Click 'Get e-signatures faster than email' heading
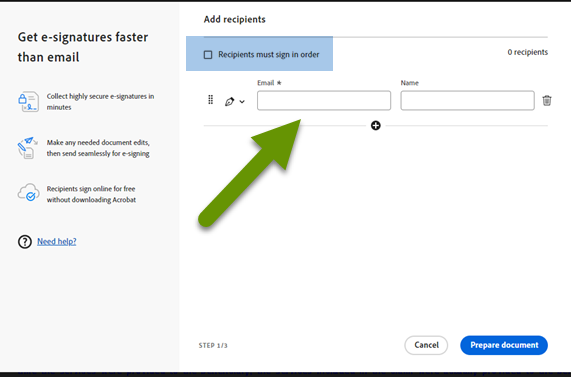The image size is (571, 377). click(x=83, y=47)
